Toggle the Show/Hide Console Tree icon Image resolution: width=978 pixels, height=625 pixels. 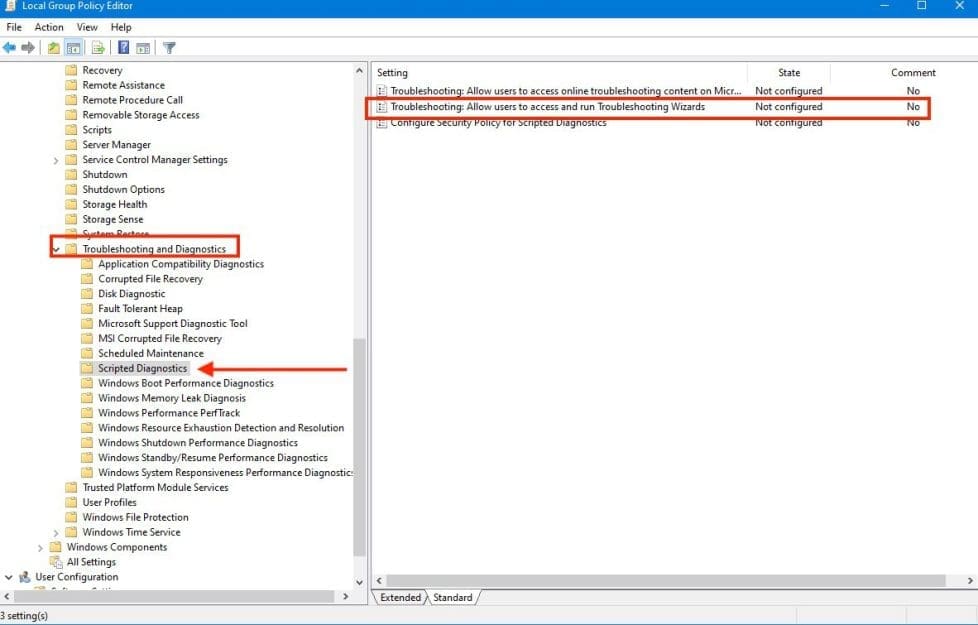tap(73, 47)
